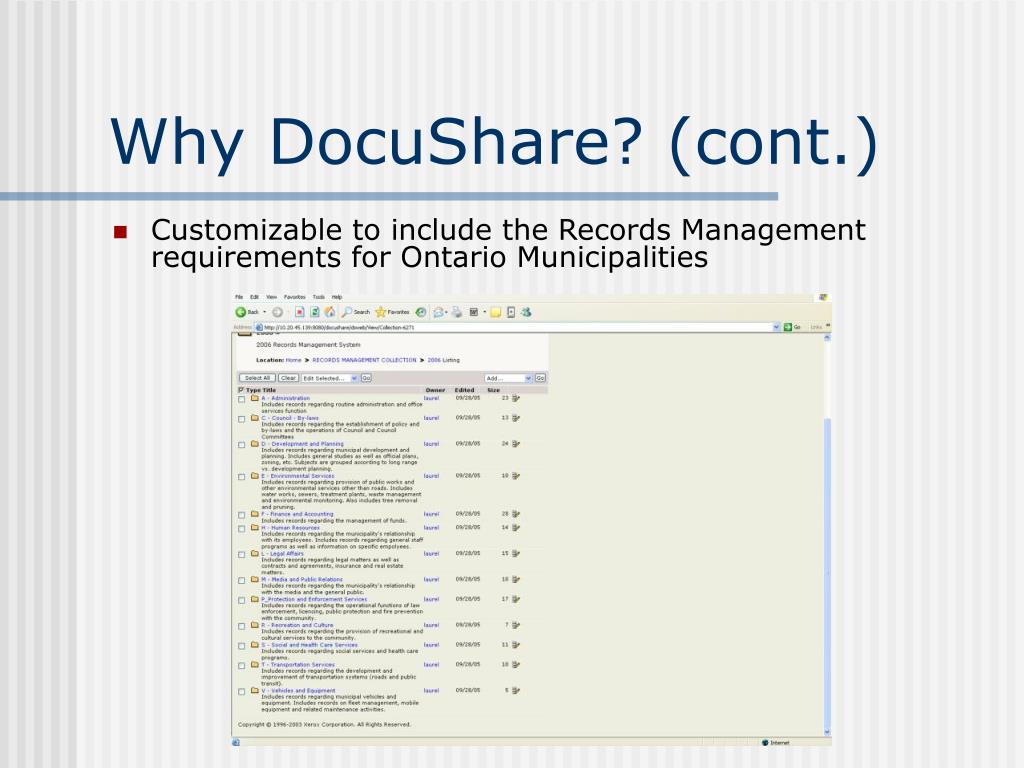Click properties icon in the R - Recreation and Culture row
The width and height of the screenshot is (1024, 768).
point(516,625)
